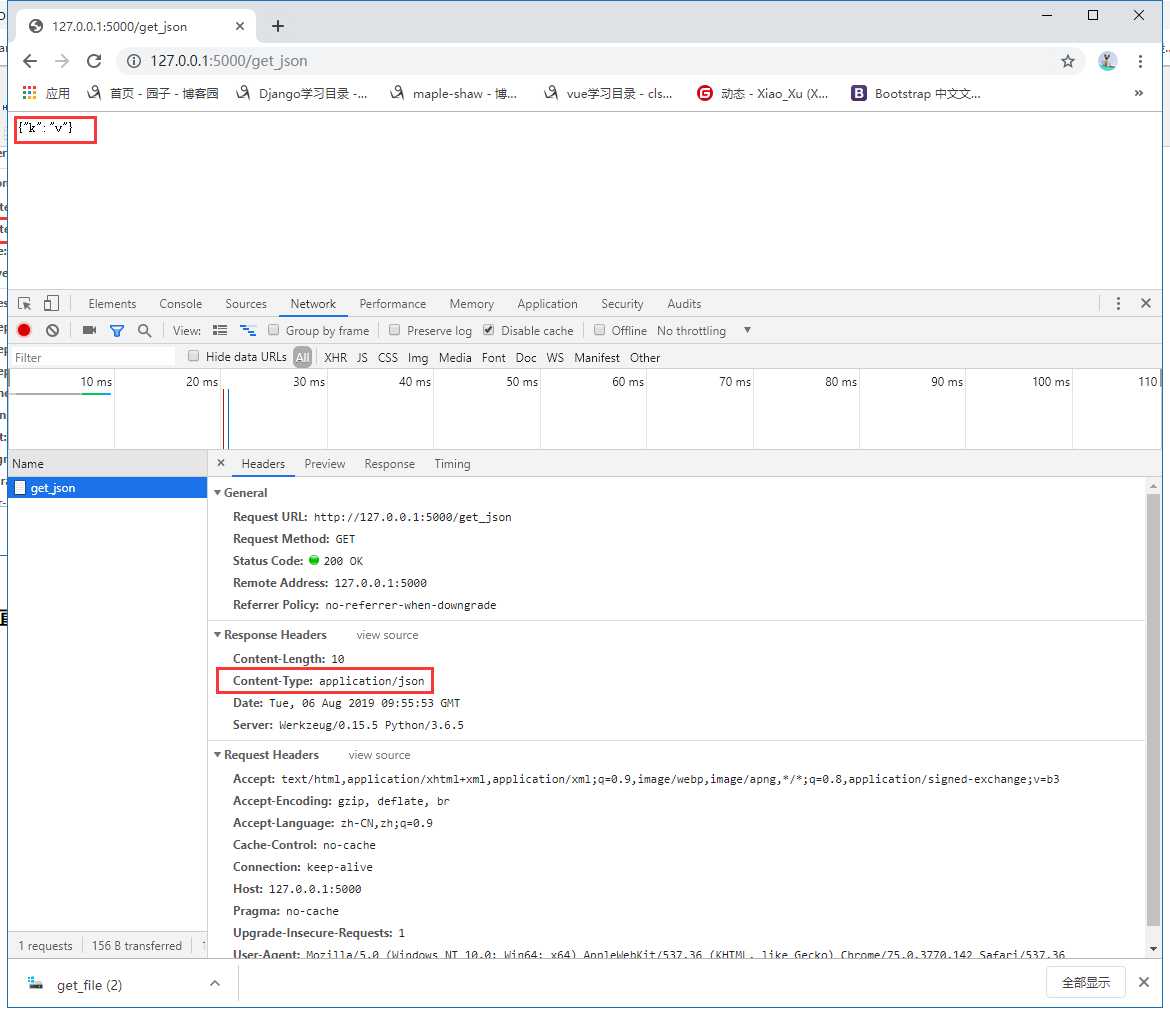Click the headers pane scrollbar

click(x=1154, y=709)
